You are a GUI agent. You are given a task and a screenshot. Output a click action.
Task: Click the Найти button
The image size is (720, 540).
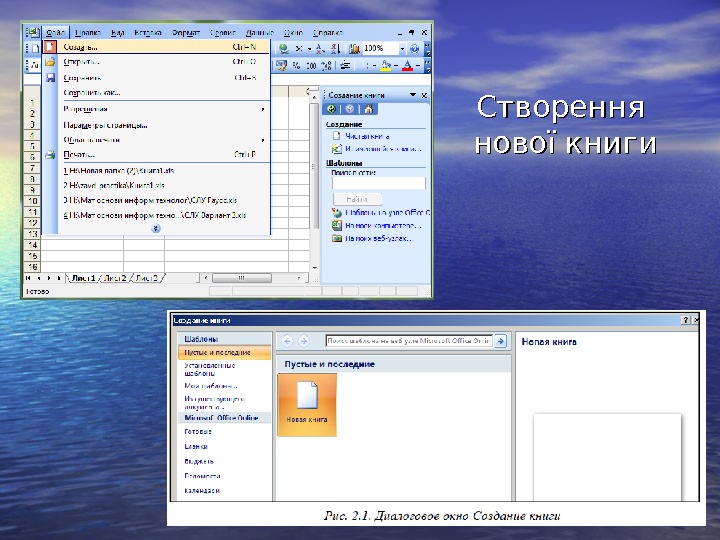[x=357, y=199]
